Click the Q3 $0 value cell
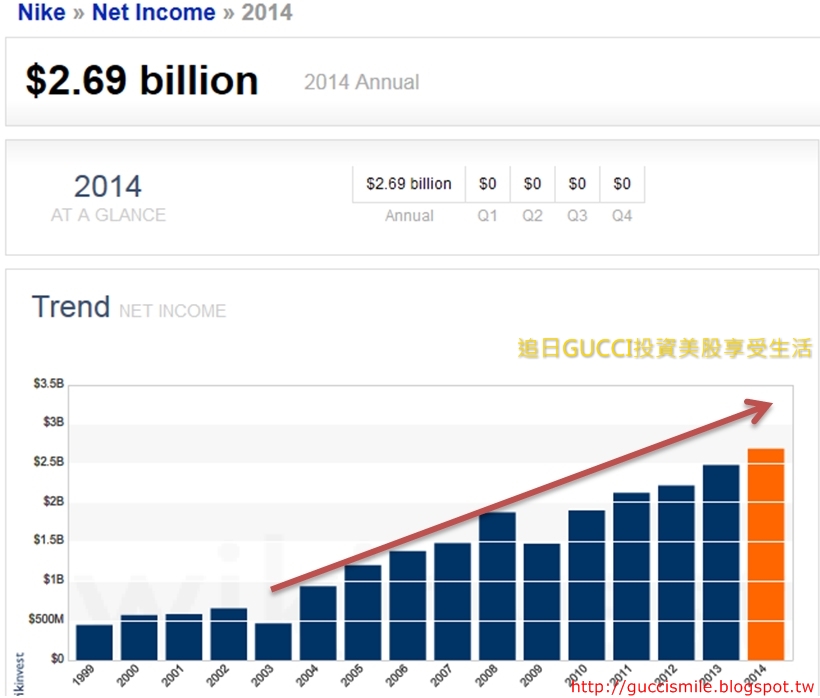820x698 pixels. pyautogui.click(x=577, y=184)
